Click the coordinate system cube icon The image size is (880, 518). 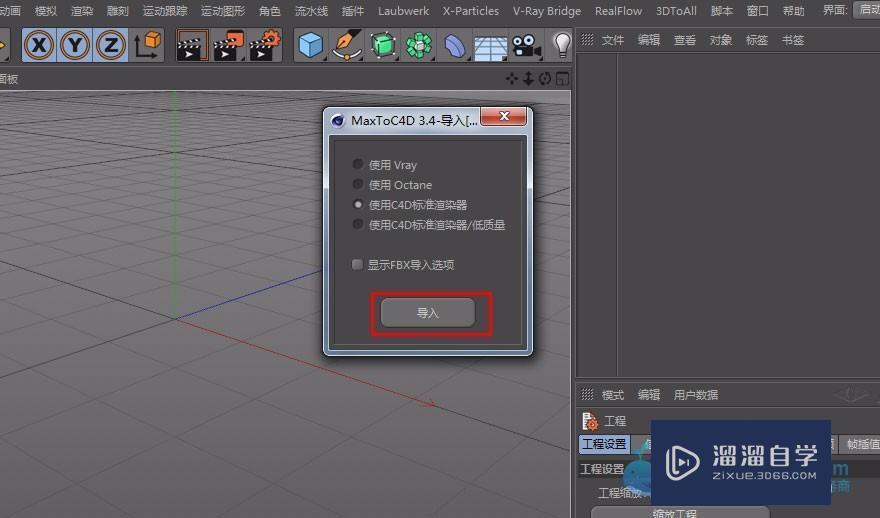[x=147, y=45]
